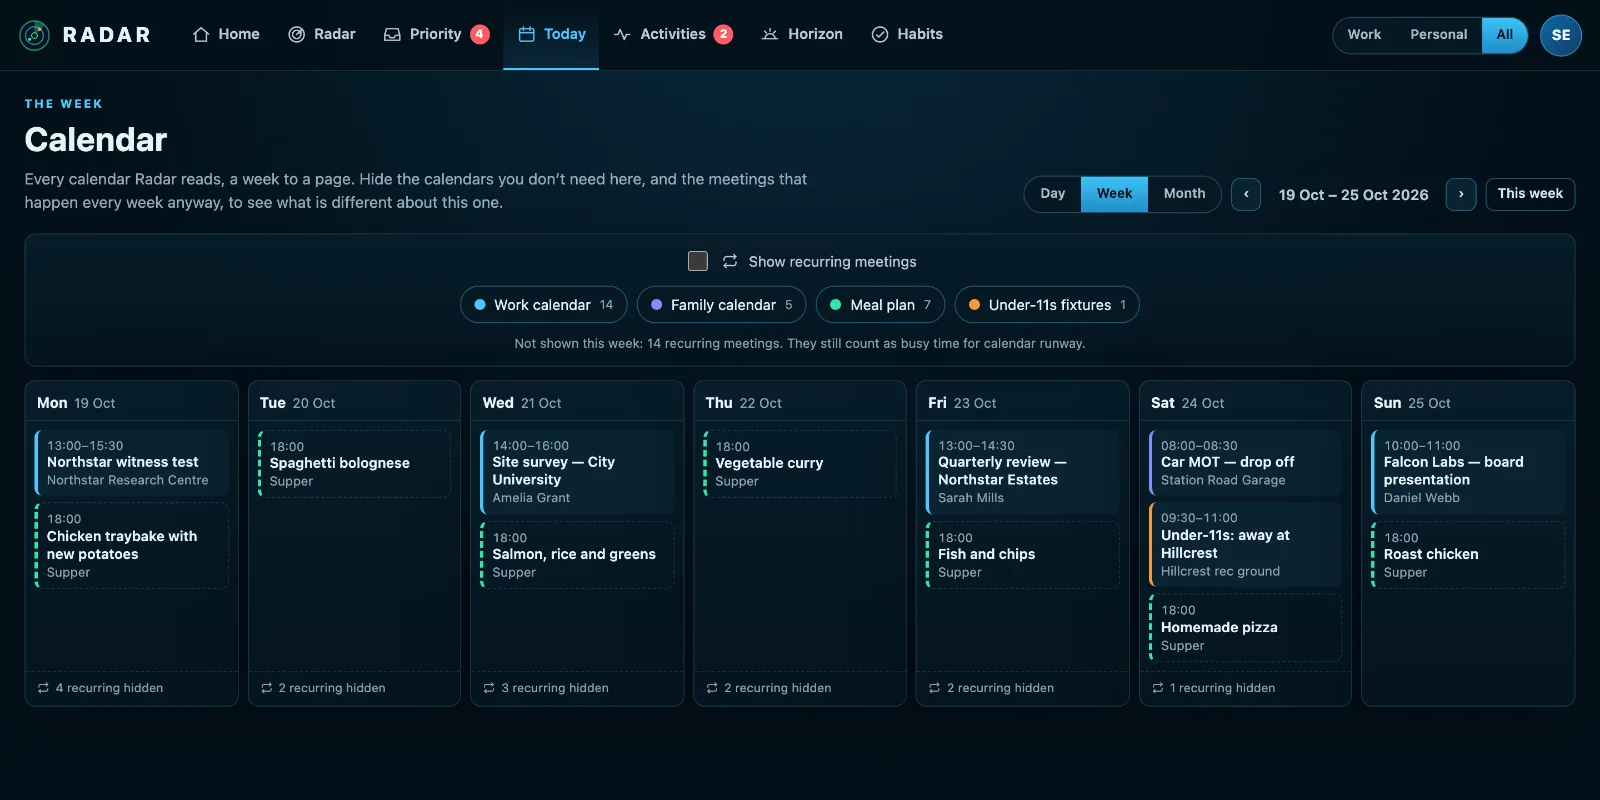Click Monday's recurring hidden loop icon
Viewport: 1600px width, 800px height.
tap(43, 688)
